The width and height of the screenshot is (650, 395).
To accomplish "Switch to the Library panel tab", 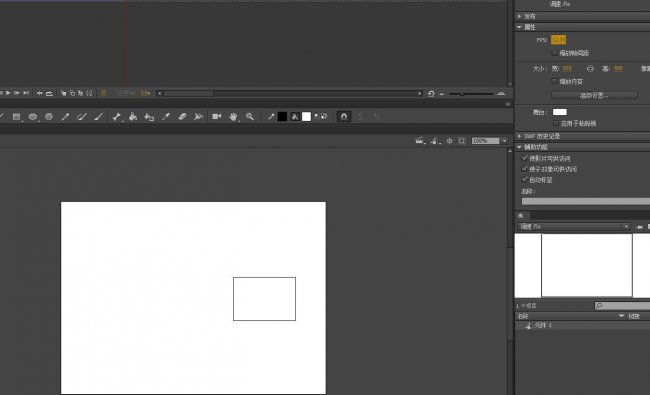I will (521, 216).
